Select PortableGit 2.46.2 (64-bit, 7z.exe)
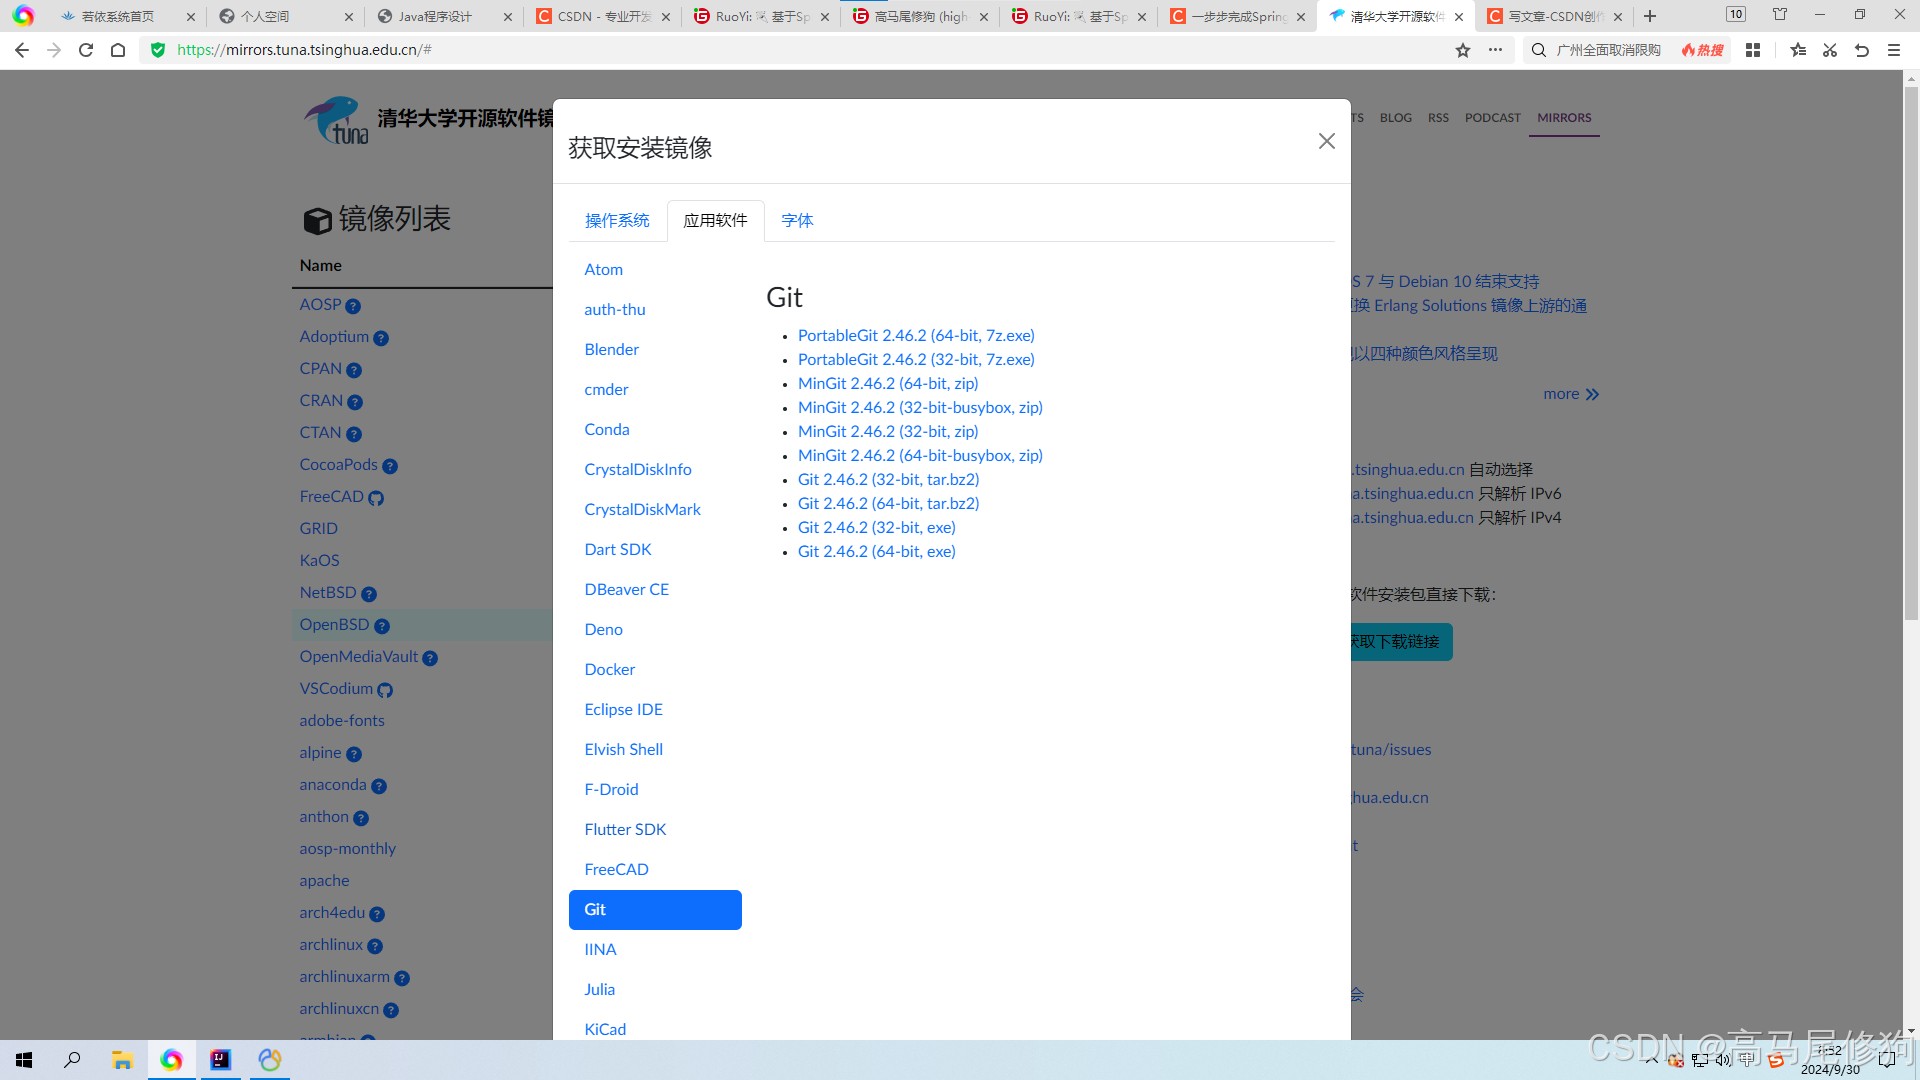1920x1080 pixels. point(915,335)
